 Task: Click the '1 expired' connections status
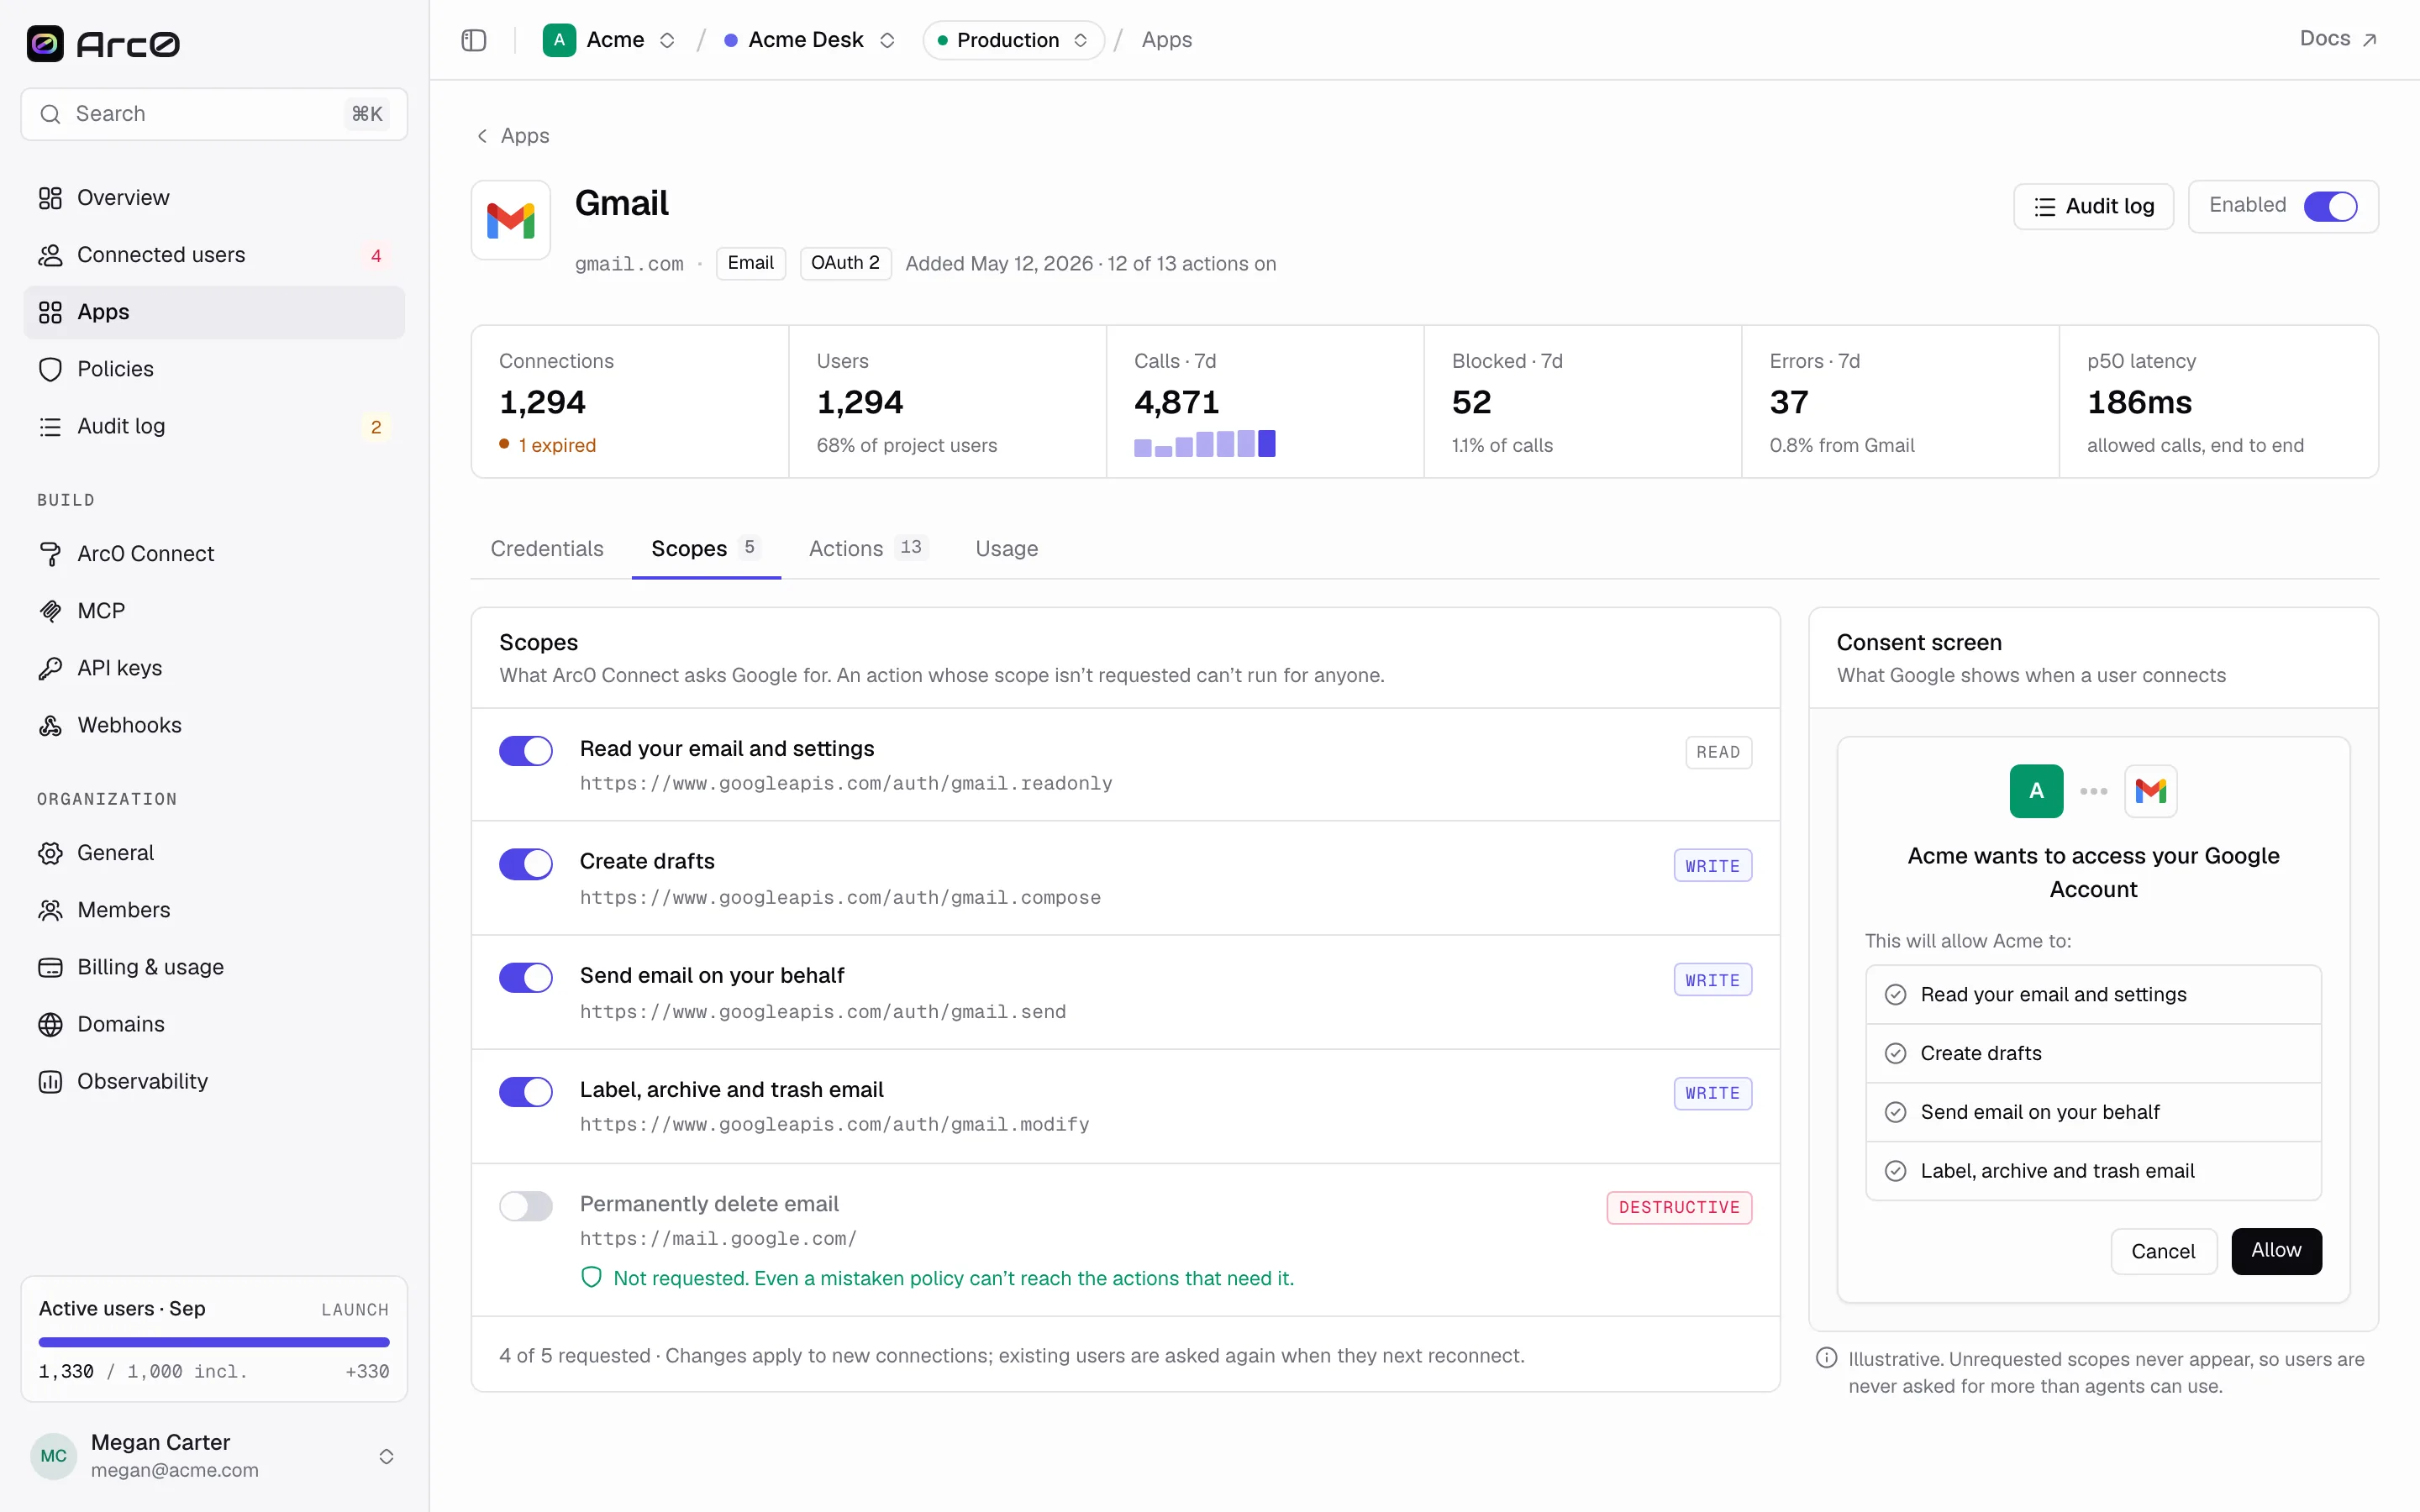[547, 445]
